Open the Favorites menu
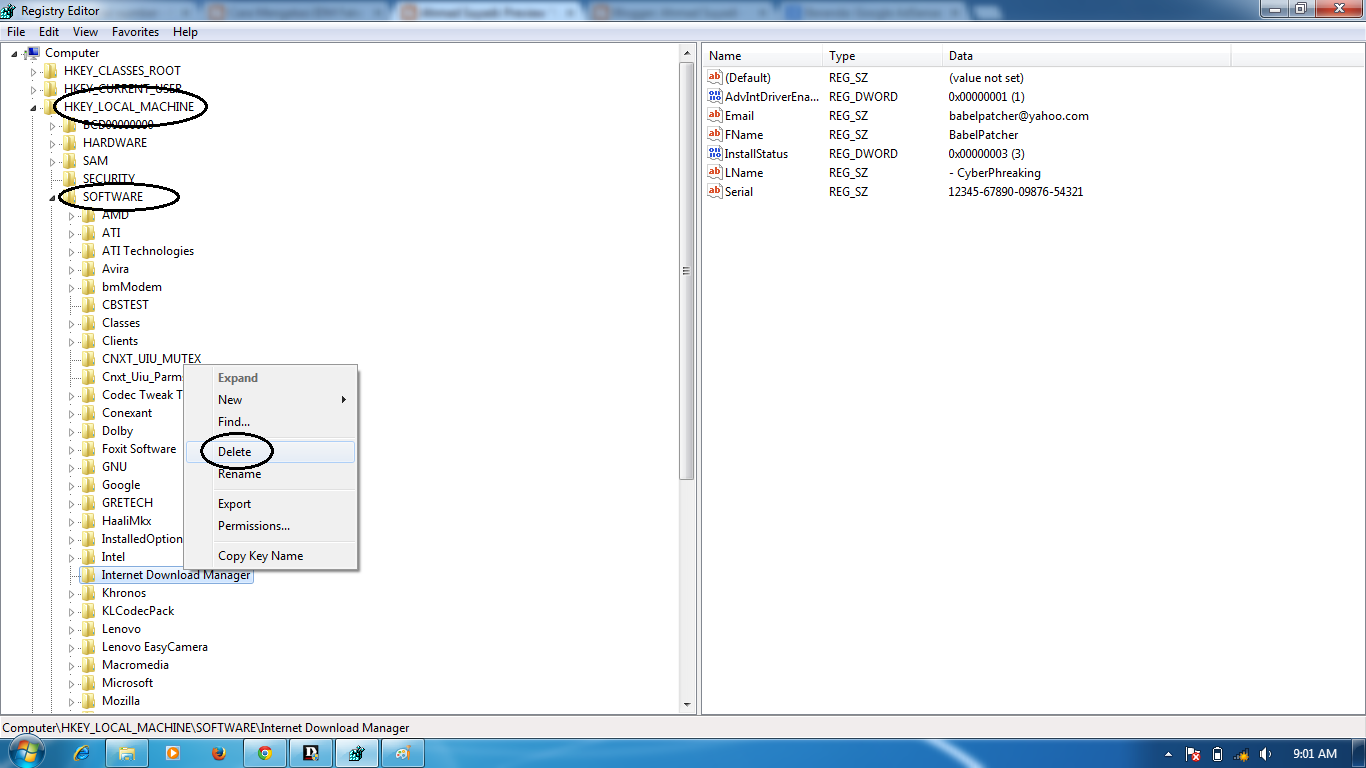The image size is (1366, 768). (x=135, y=32)
